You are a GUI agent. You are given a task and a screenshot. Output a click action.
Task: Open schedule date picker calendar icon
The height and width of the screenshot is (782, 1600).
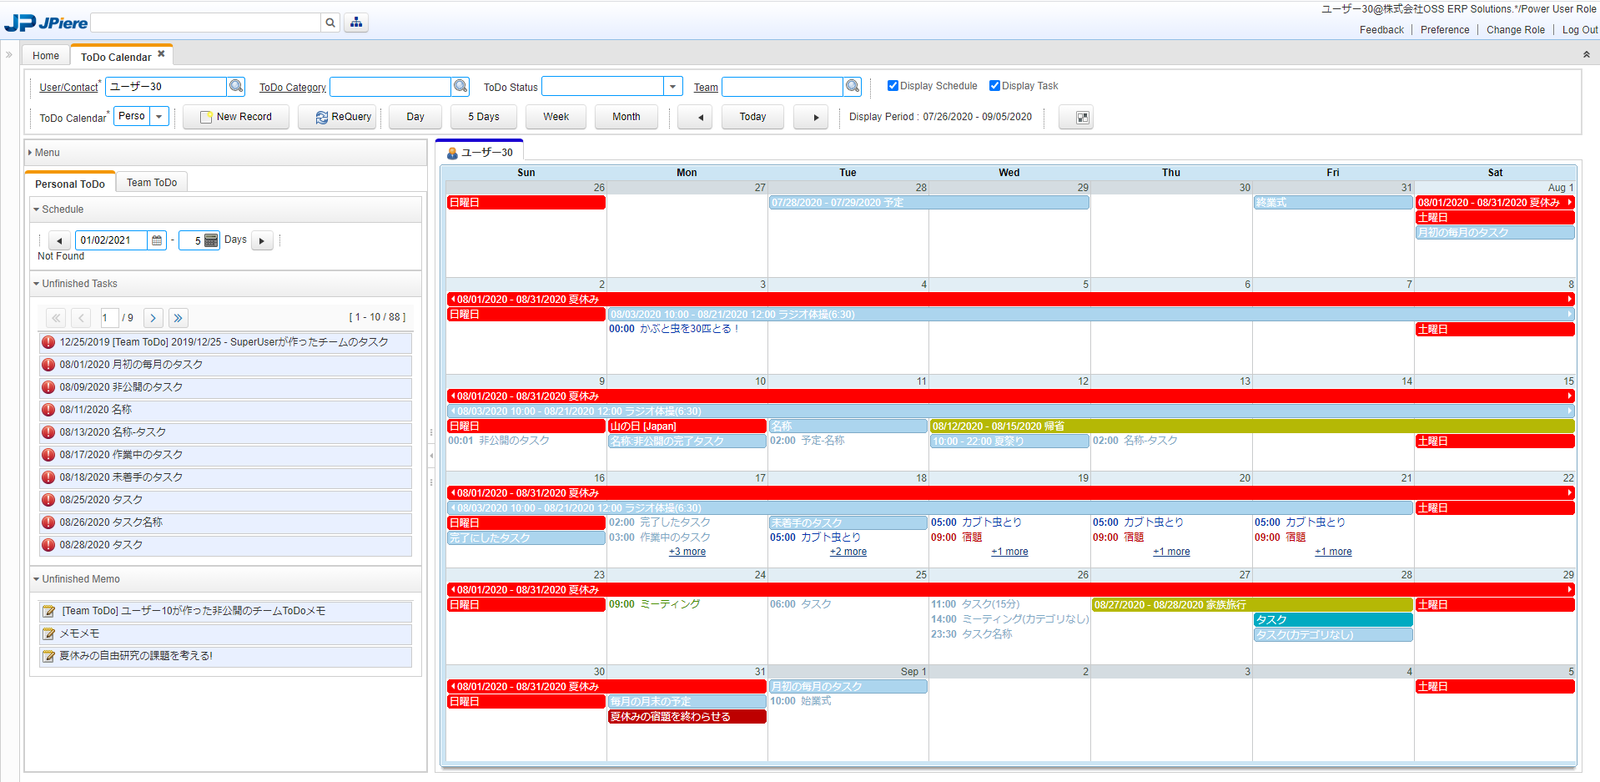tap(157, 240)
